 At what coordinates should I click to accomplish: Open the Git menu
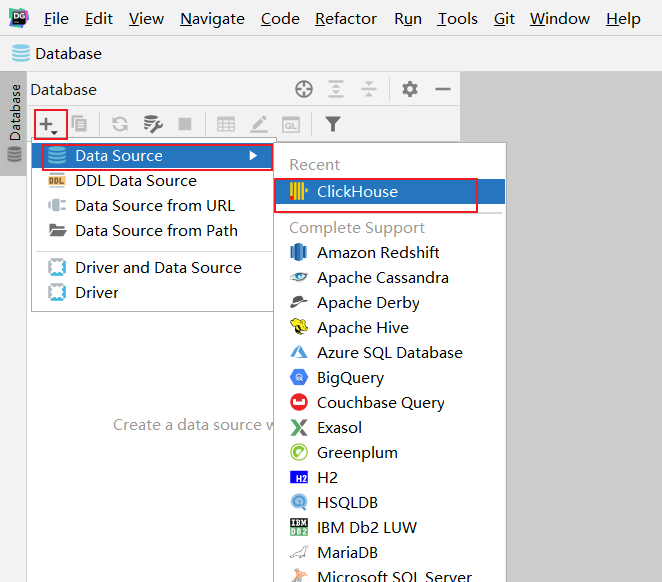504,19
